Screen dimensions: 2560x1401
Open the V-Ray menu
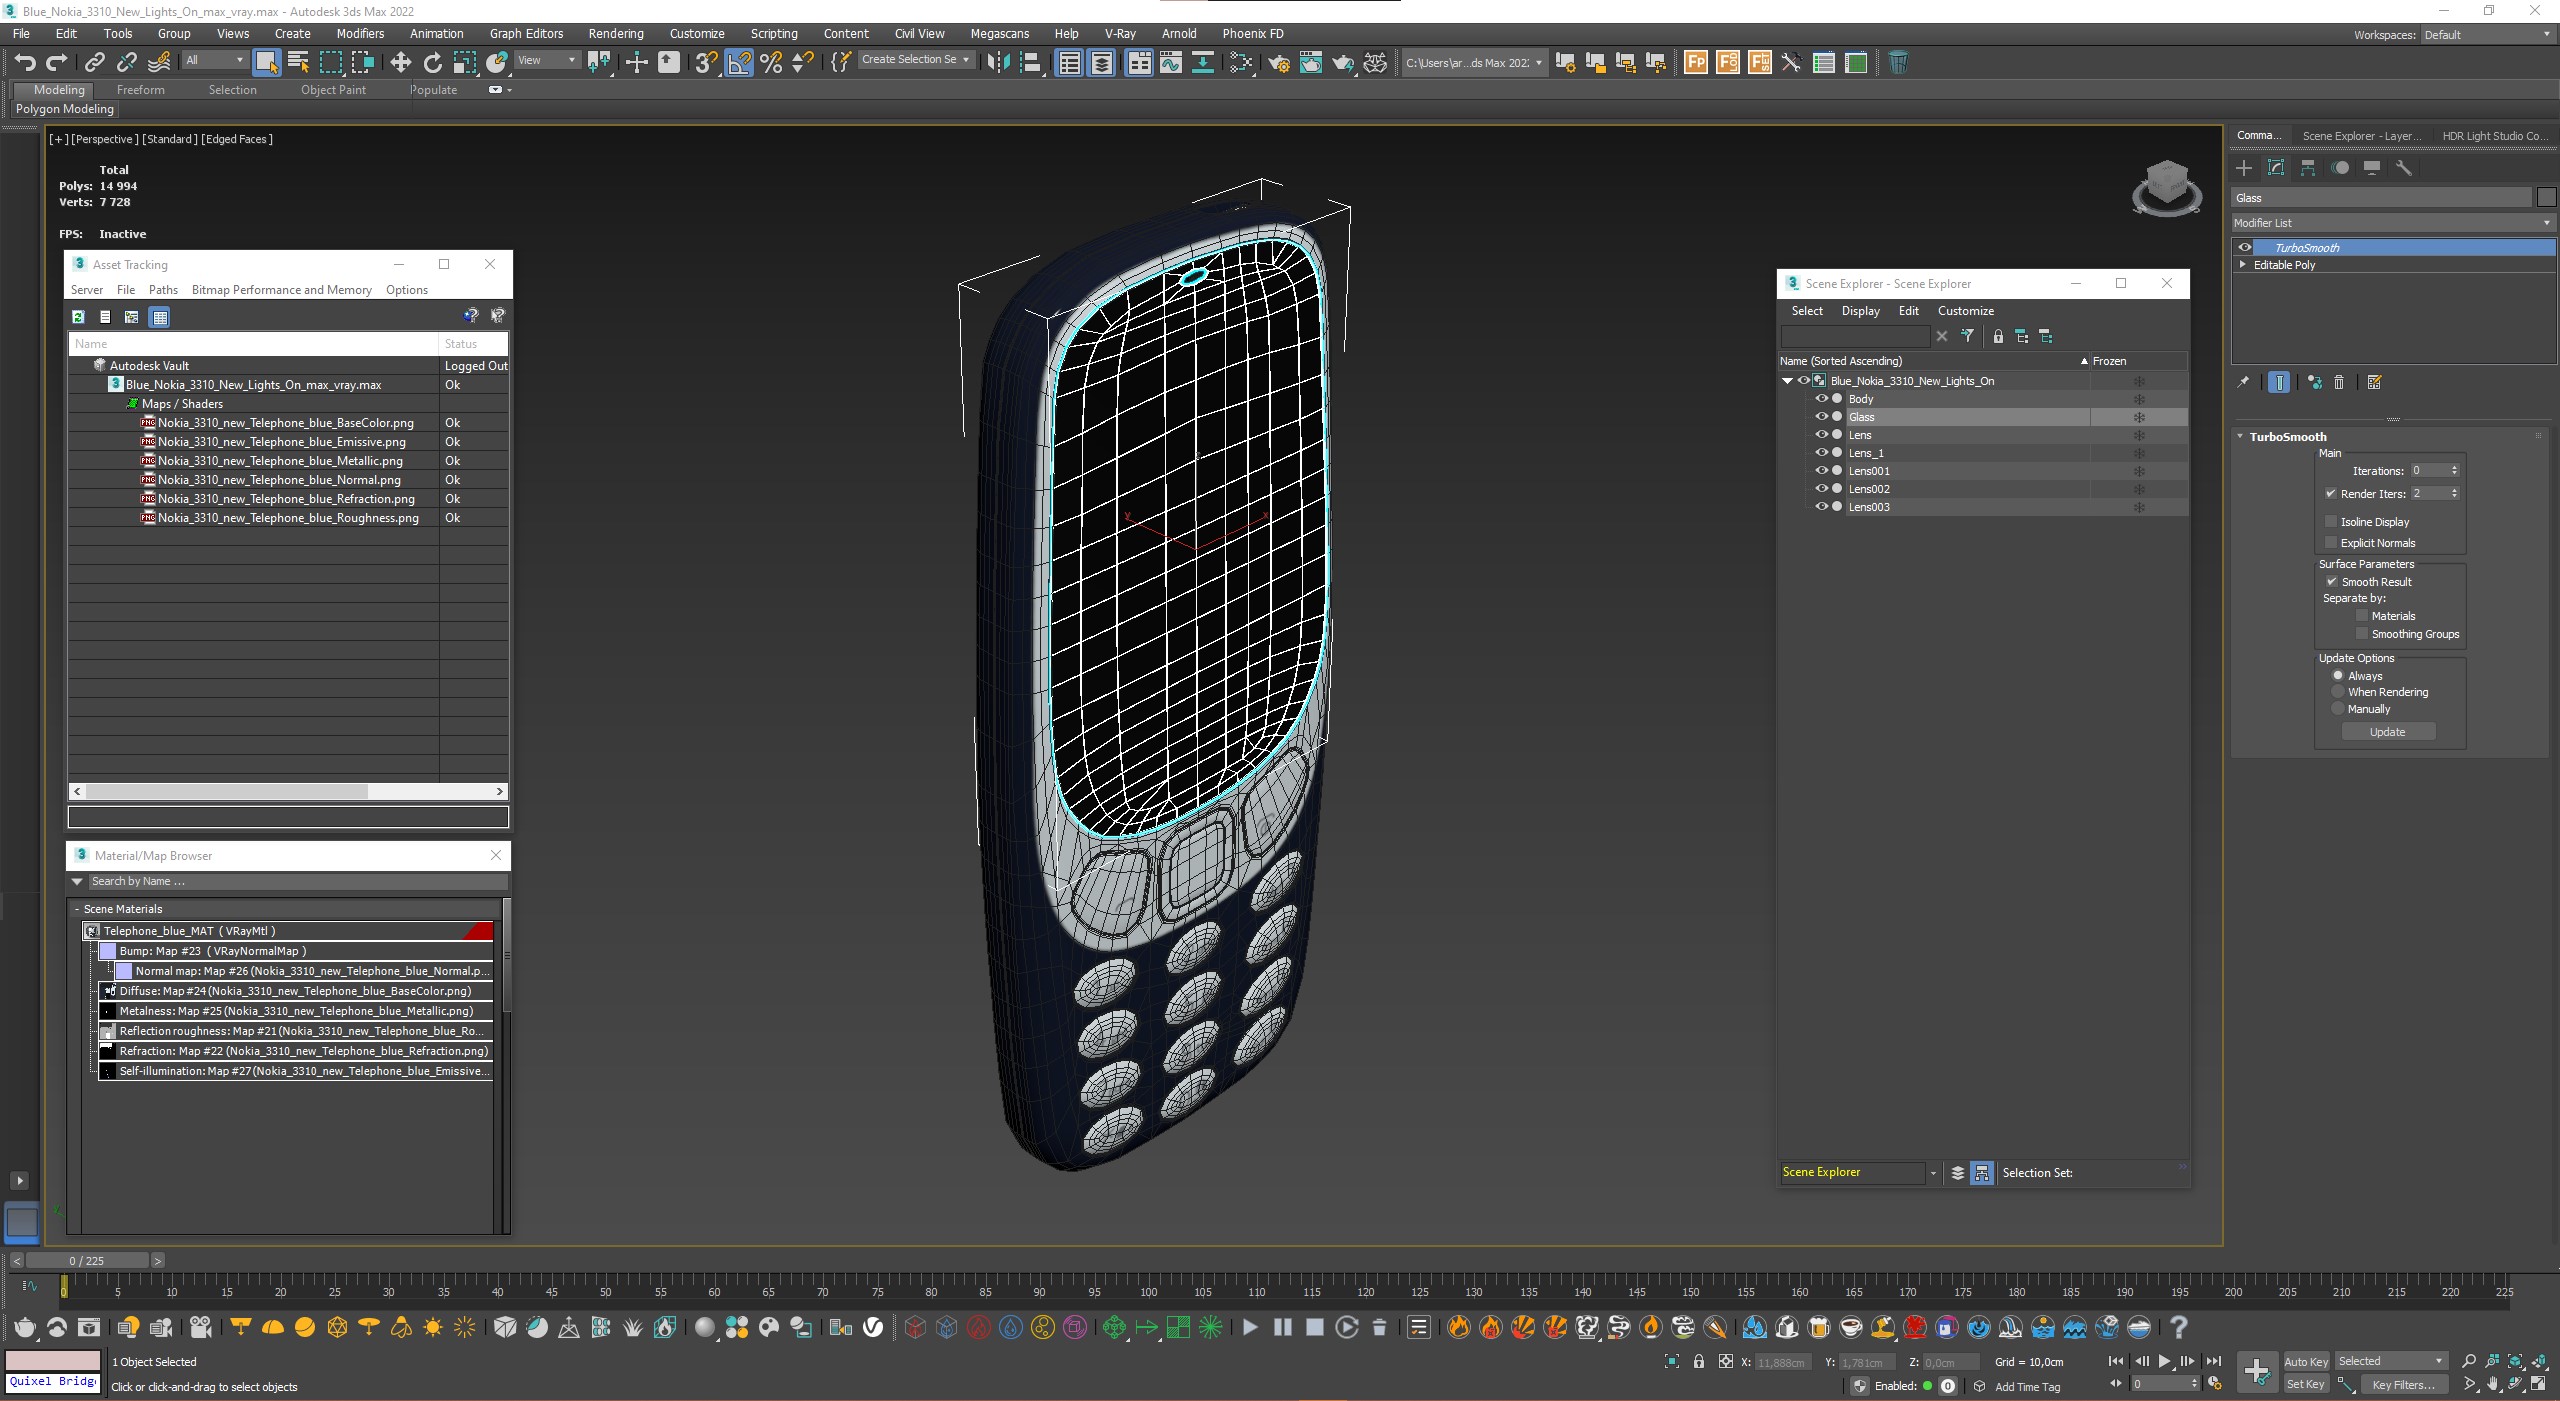point(1119,33)
